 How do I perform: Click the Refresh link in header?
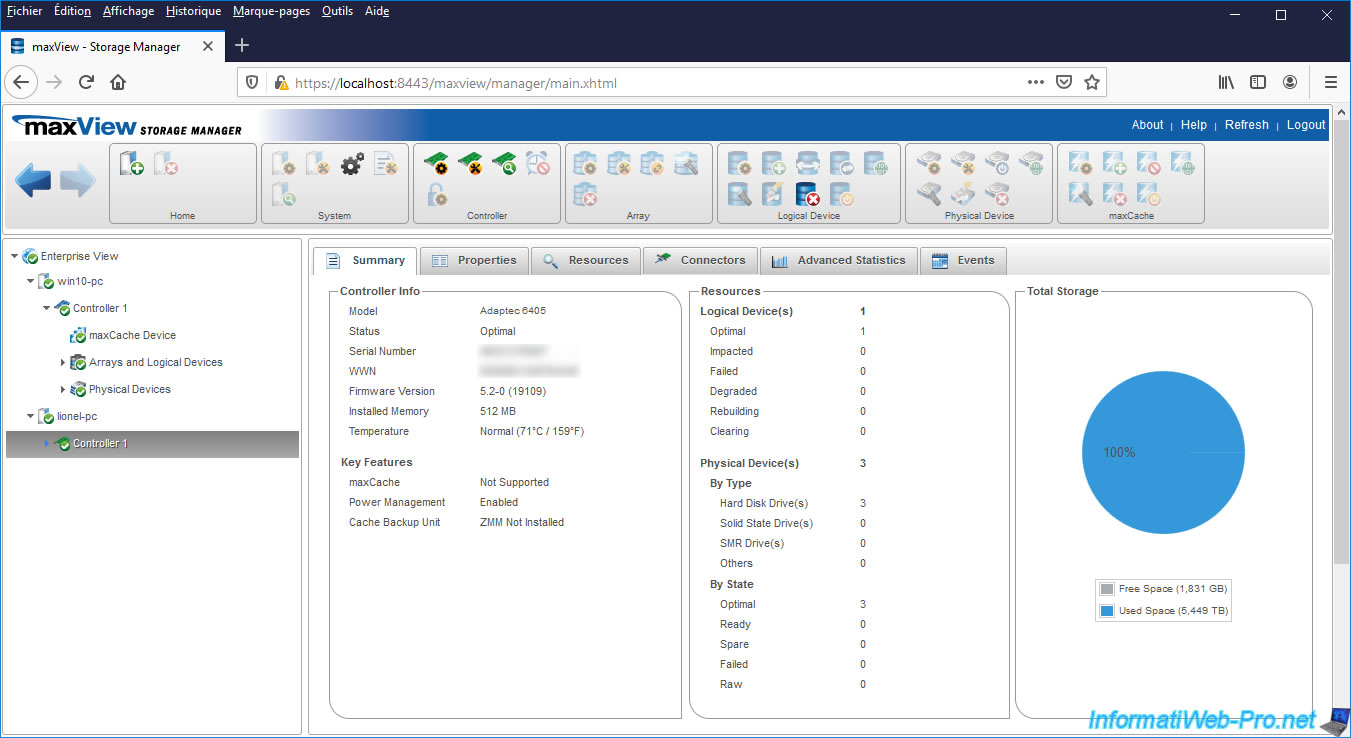tap(1246, 125)
